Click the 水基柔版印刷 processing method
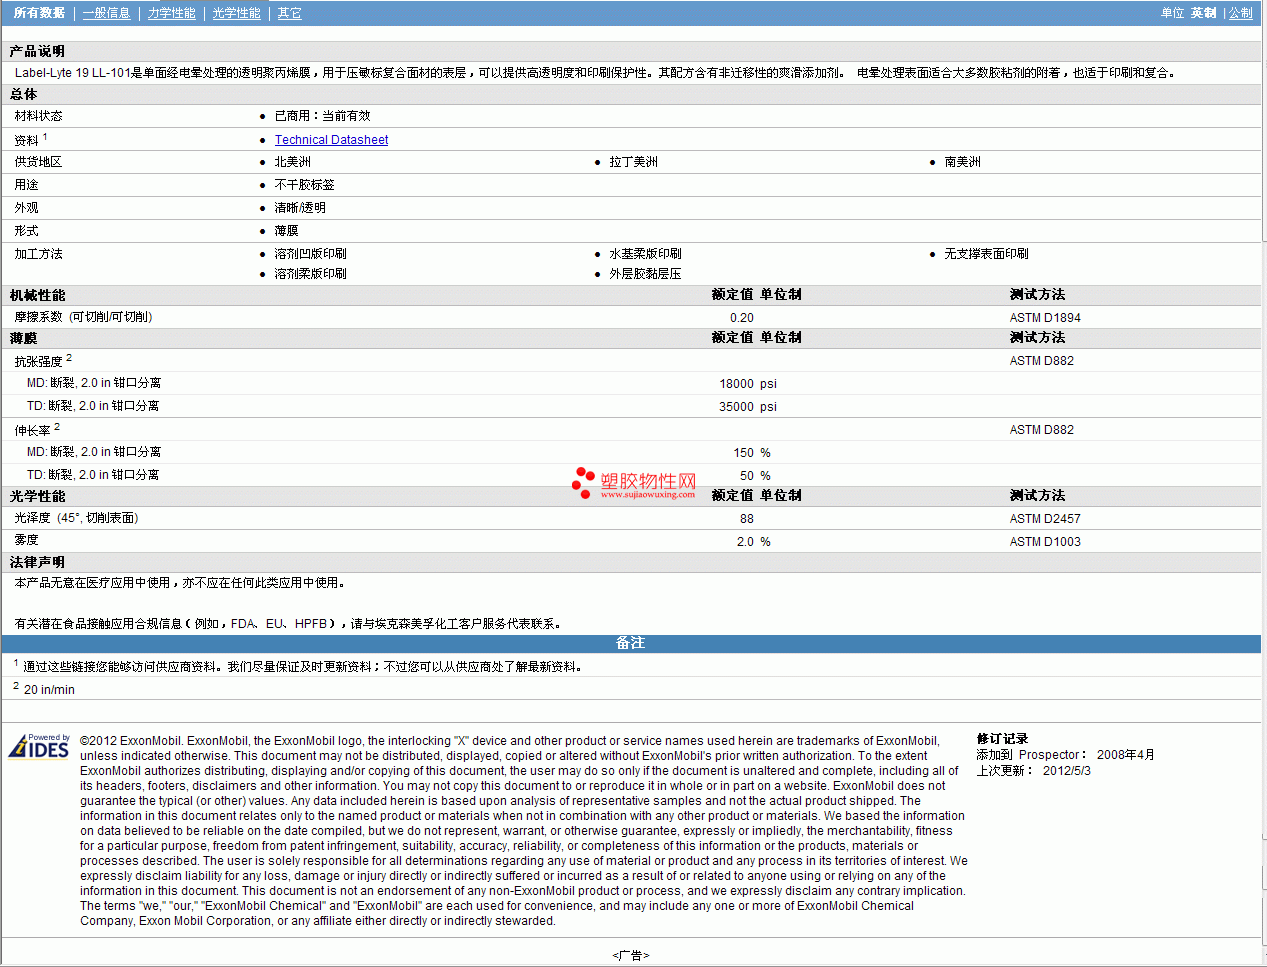This screenshot has width=1267, height=967. point(645,254)
